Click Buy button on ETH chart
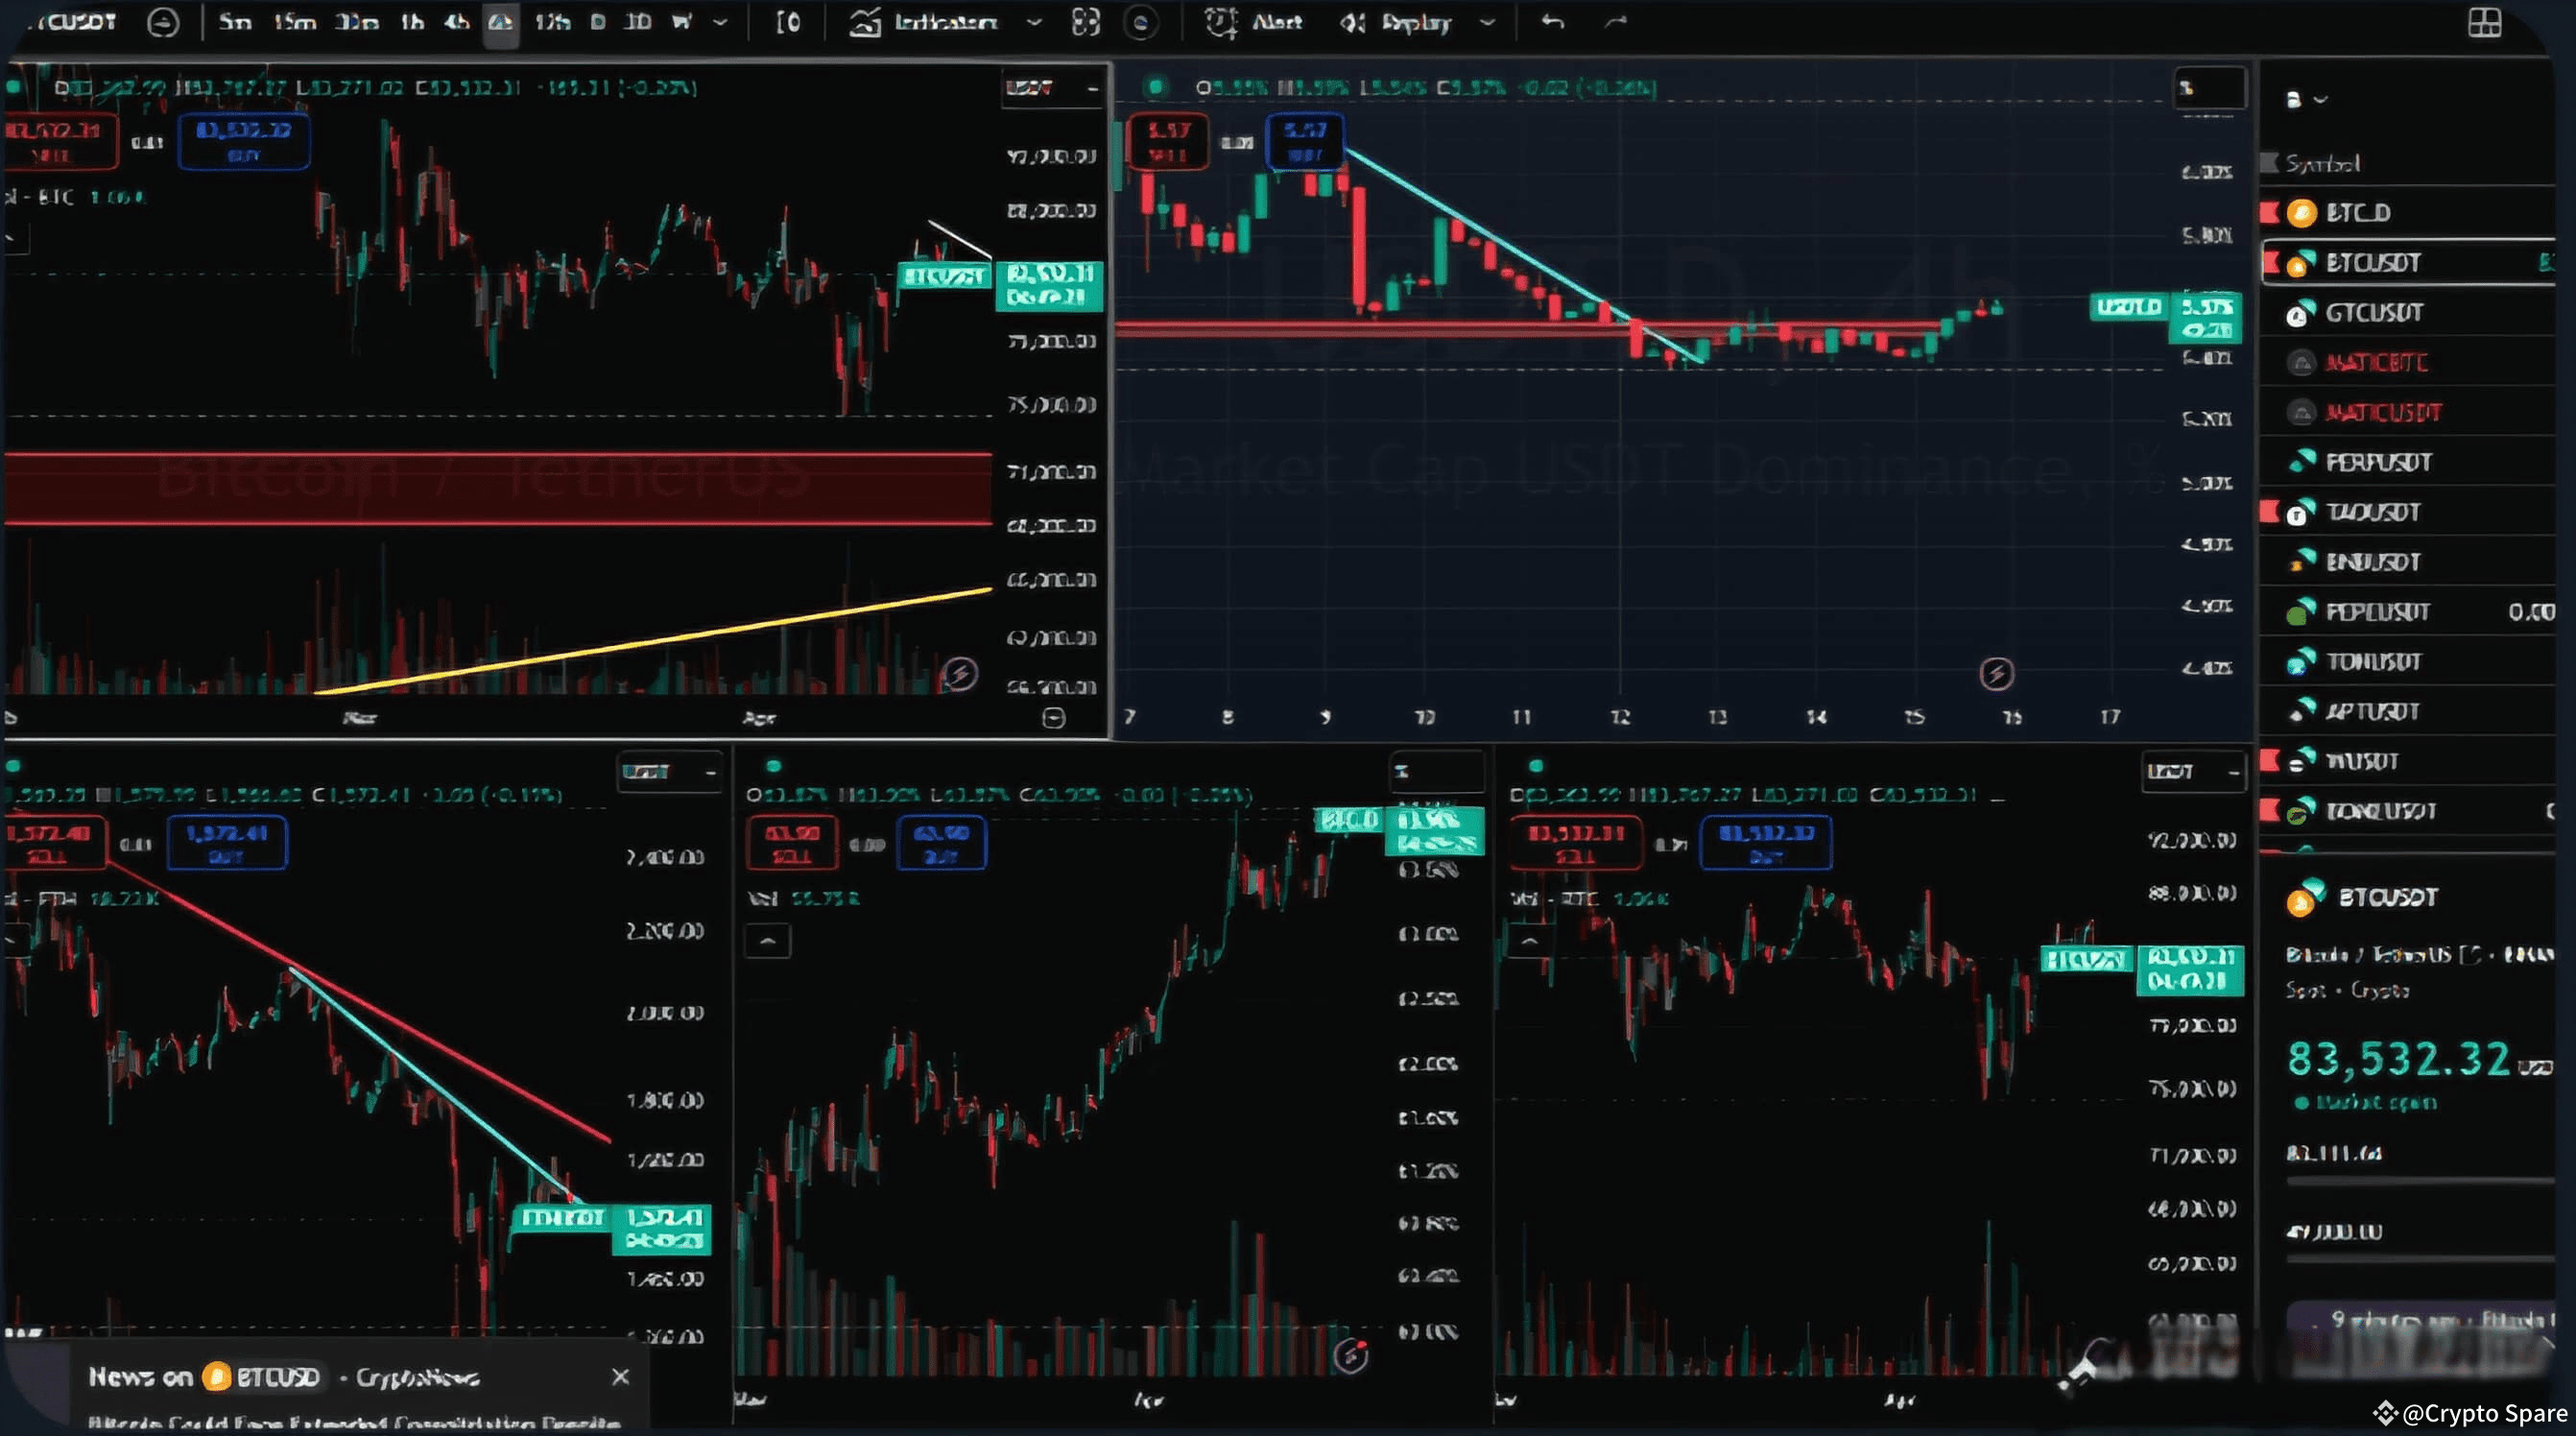 click(227, 843)
